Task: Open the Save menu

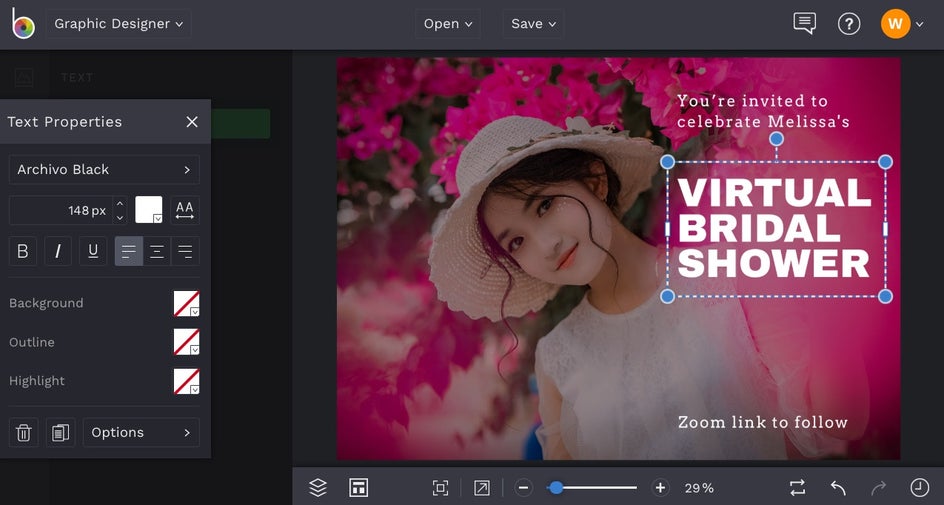Action: point(533,24)
